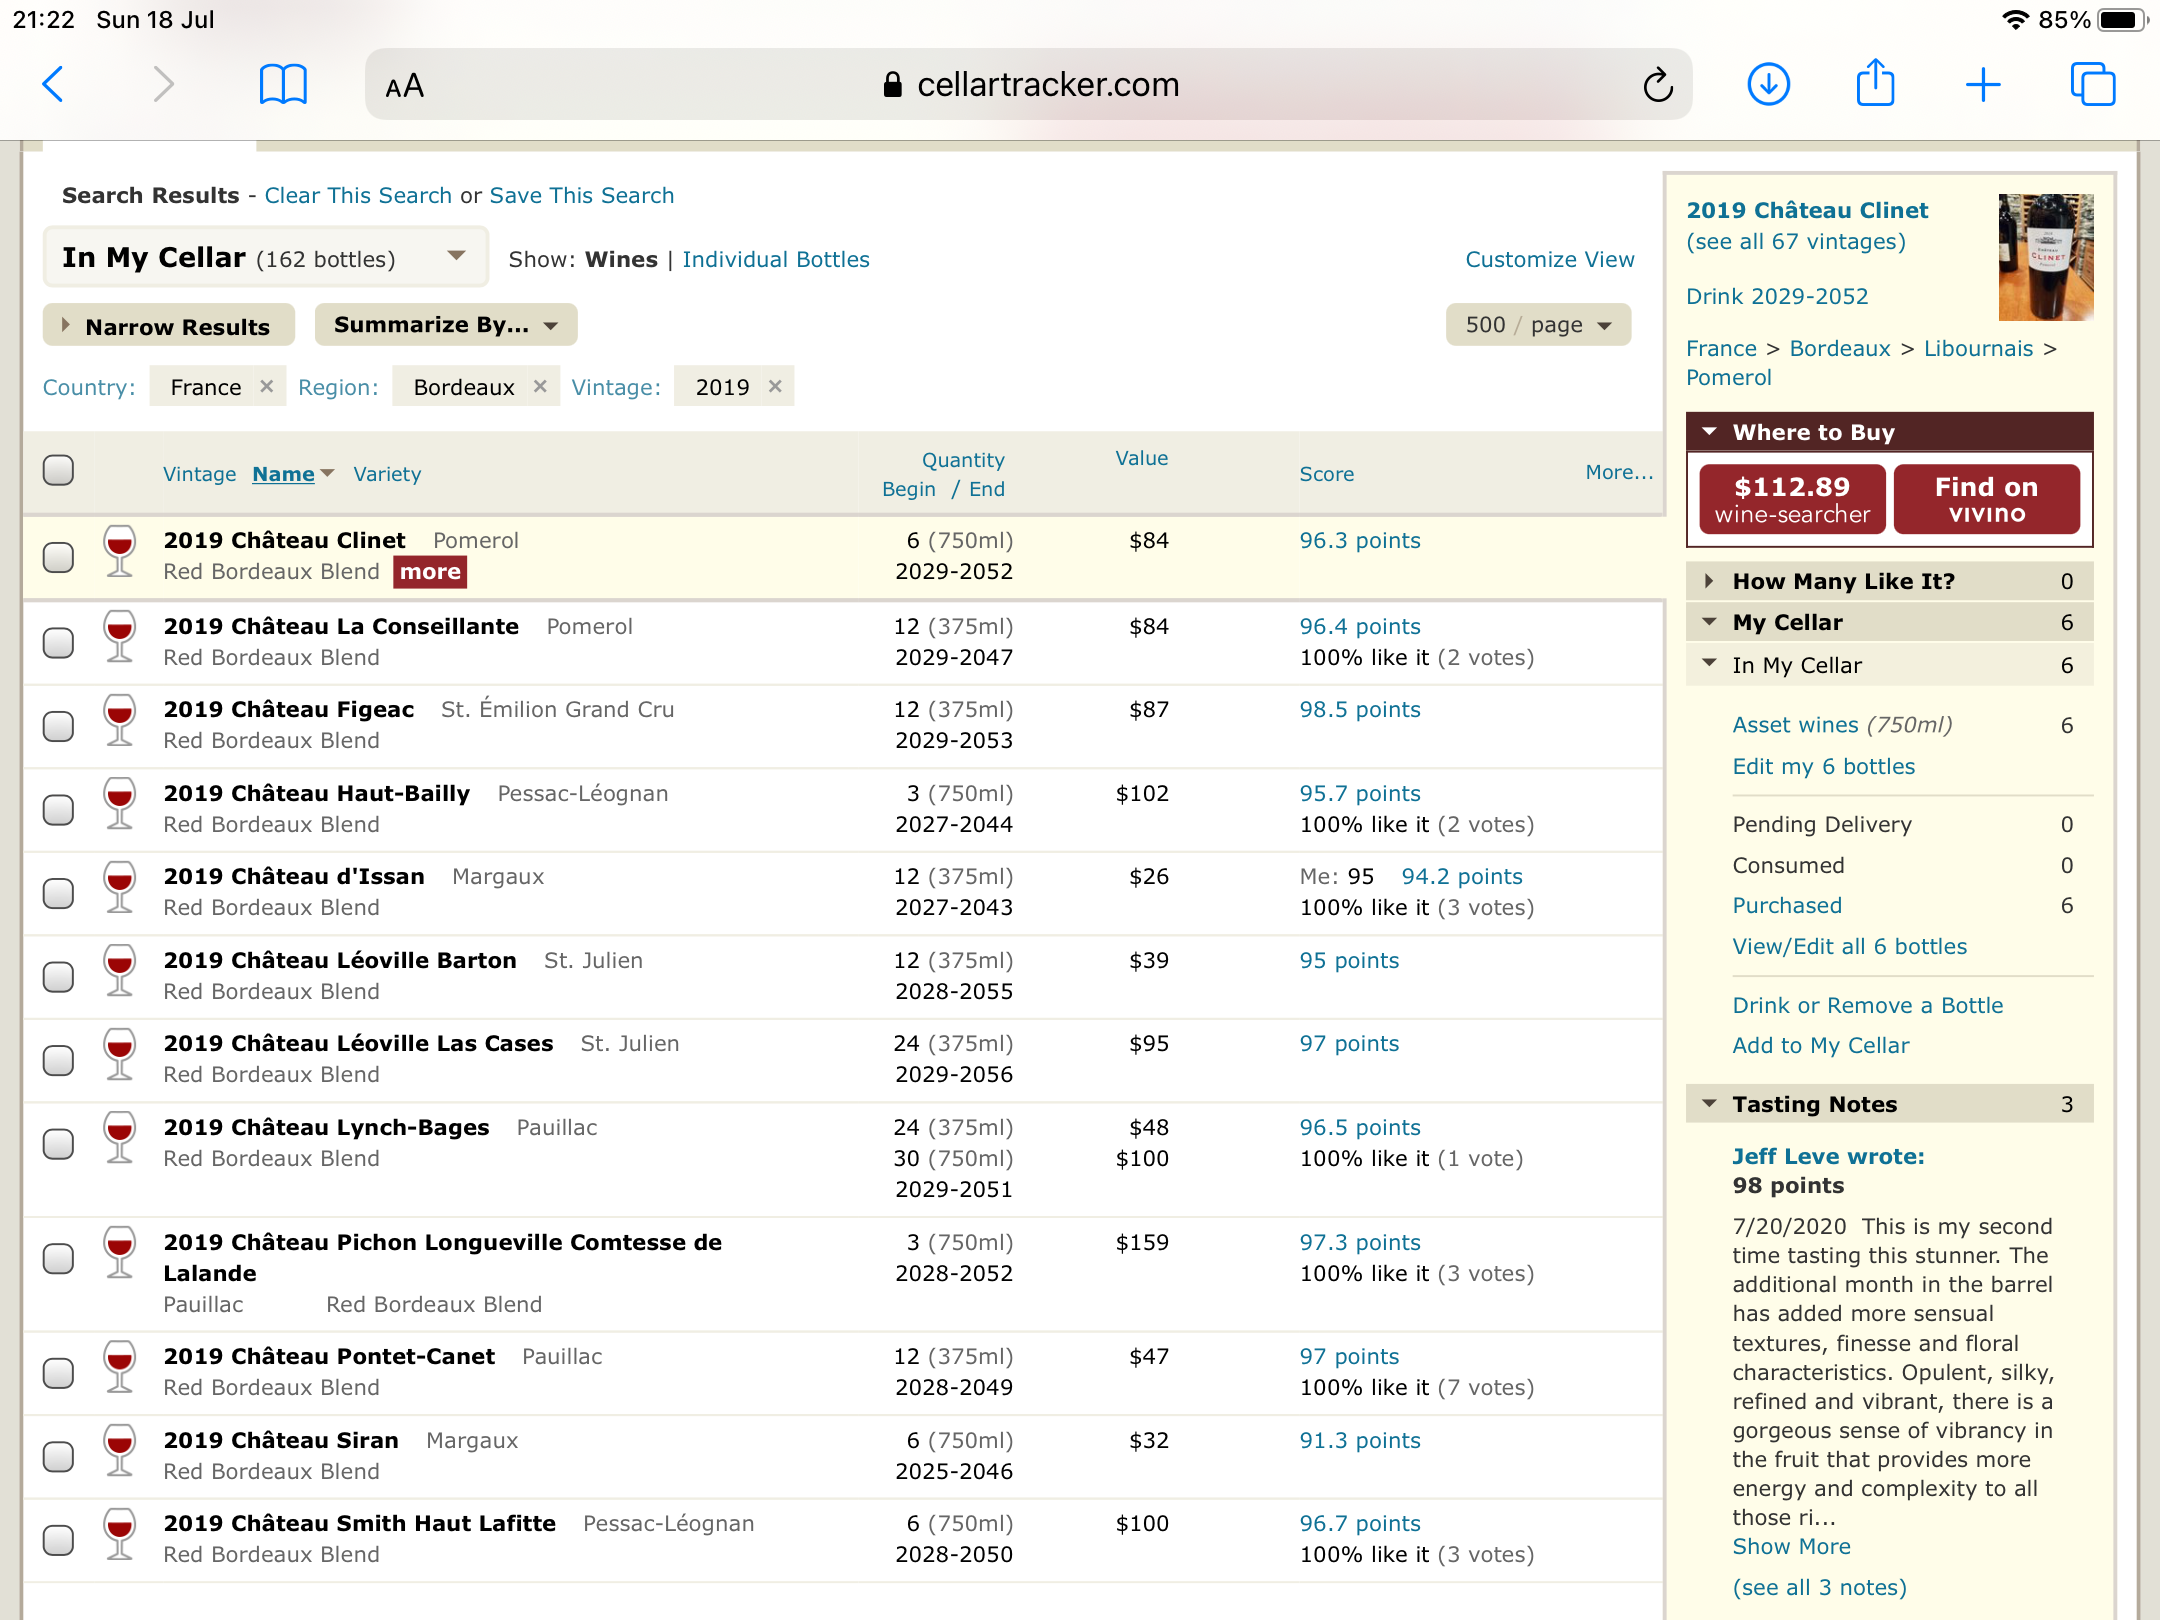Open the Safari downloads icon
This screenshot has width=2160, height=1620.
click(x=1768, y=85)
